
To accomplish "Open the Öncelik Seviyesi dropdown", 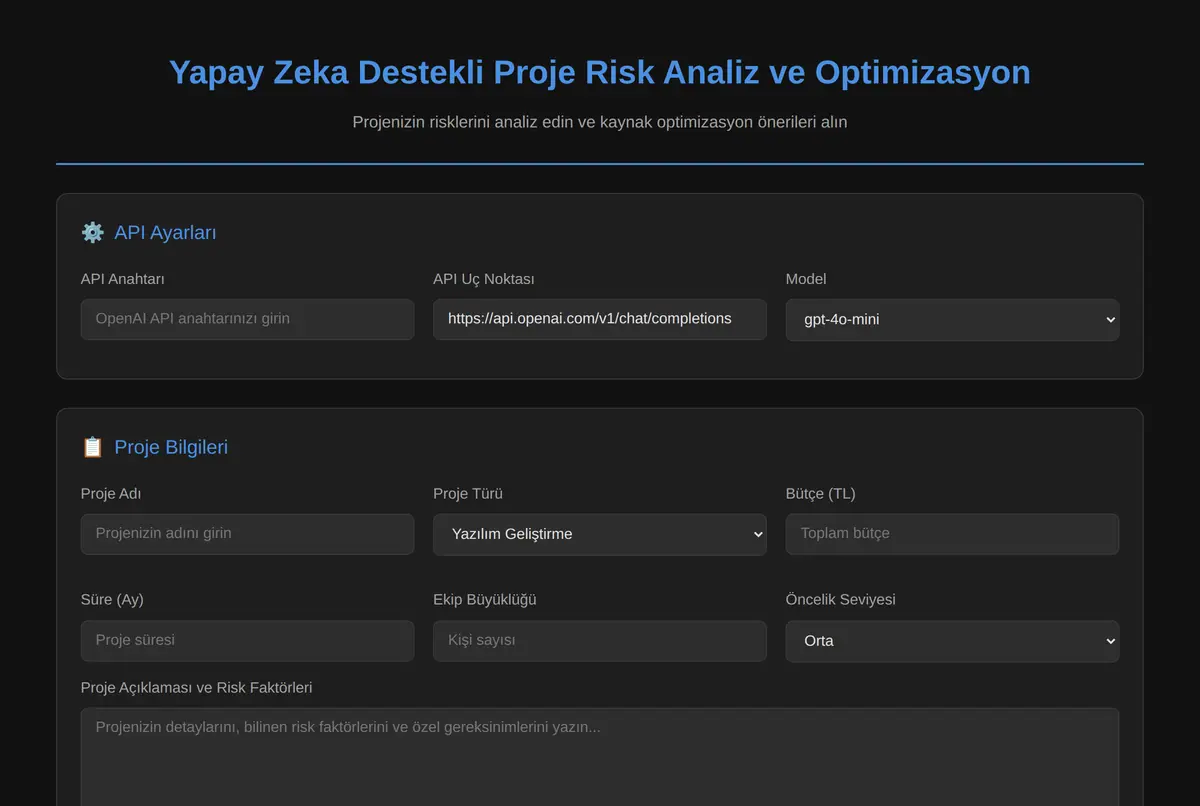I will tap(952, 641).
